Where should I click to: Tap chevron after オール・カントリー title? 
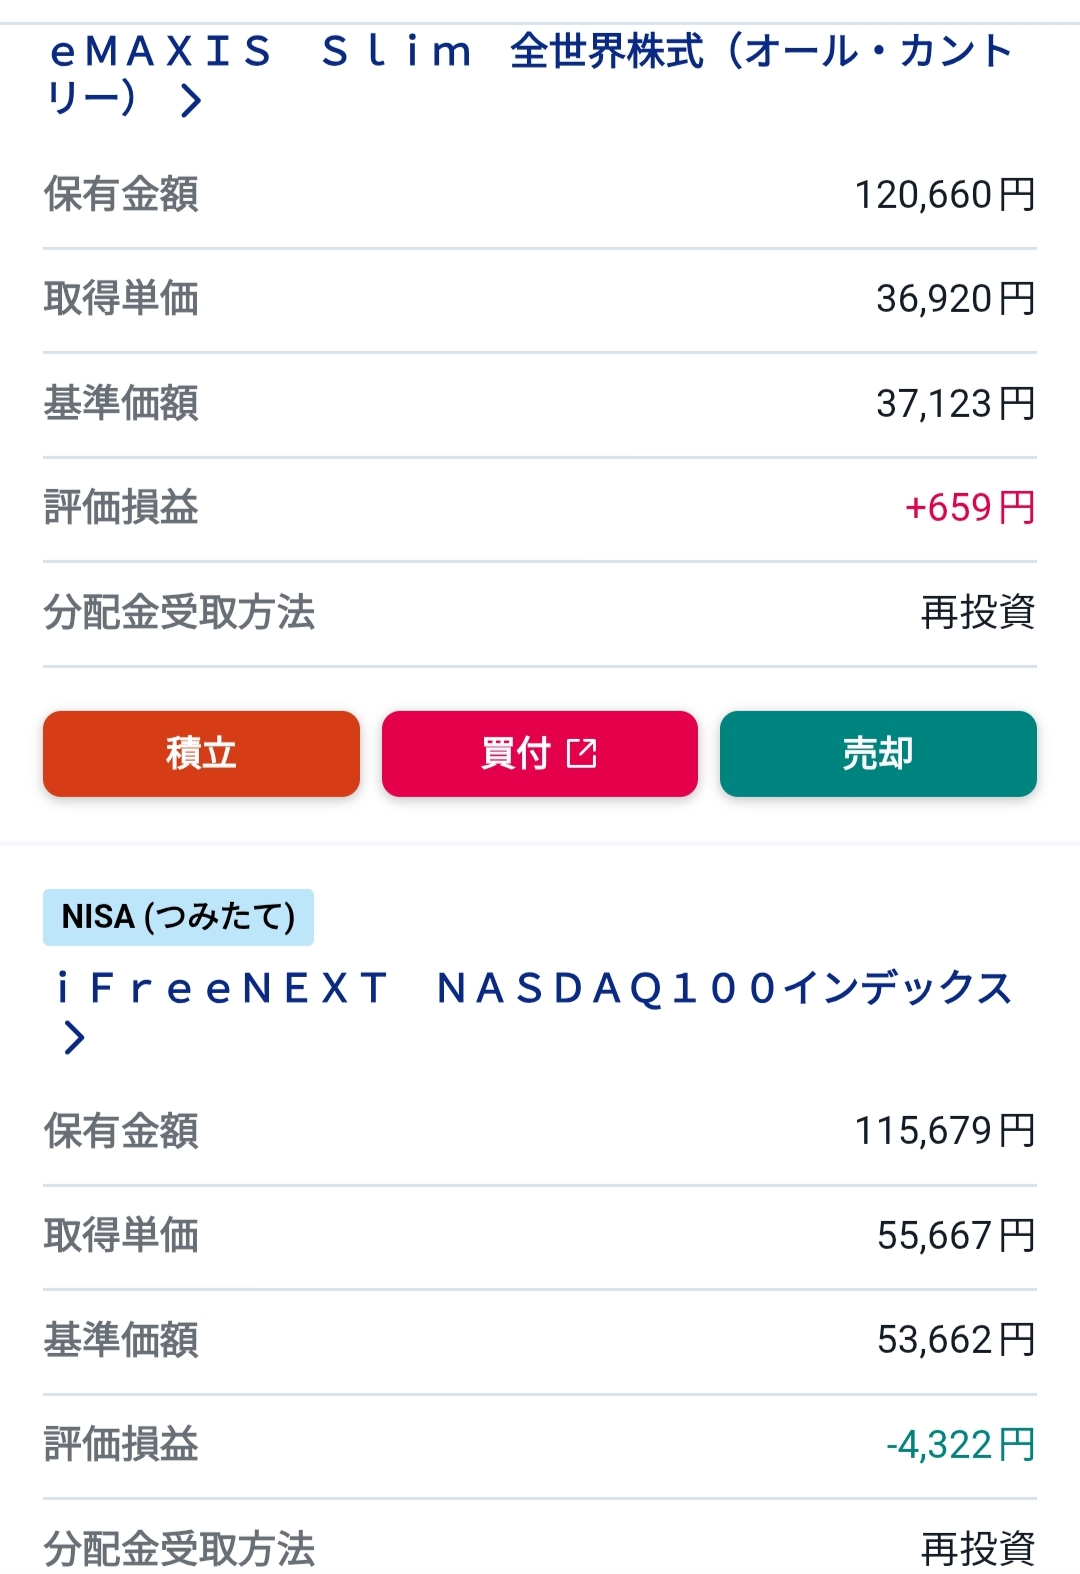(x=191, y=99)
